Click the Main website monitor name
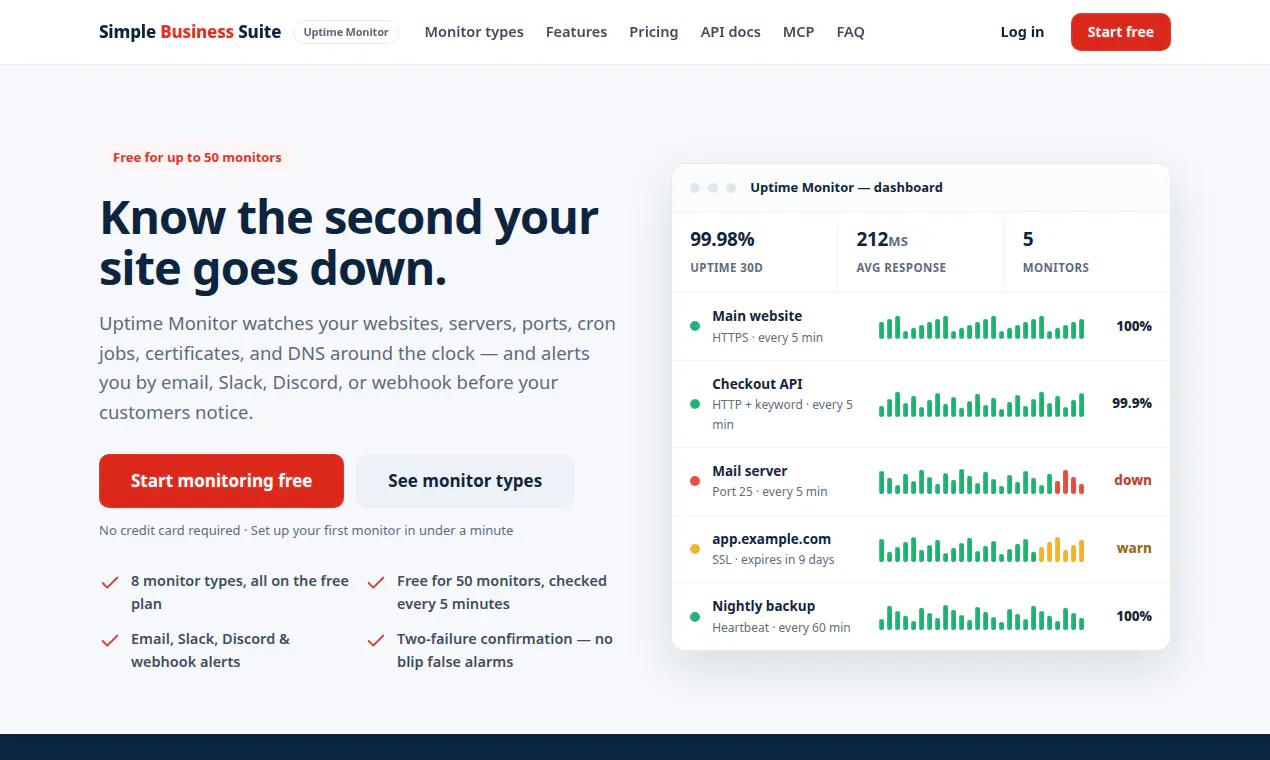Viewport: 1270px width, 760px height. (757, 316)
